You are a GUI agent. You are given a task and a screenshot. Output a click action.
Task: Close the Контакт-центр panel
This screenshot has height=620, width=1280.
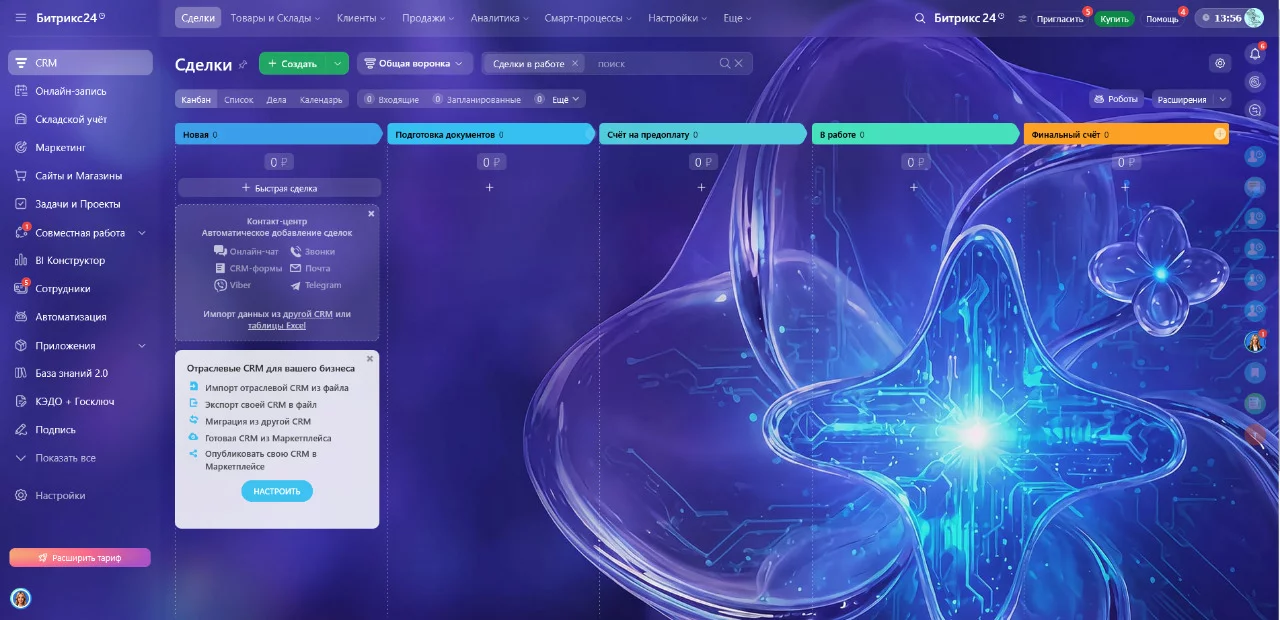point(371,213)
